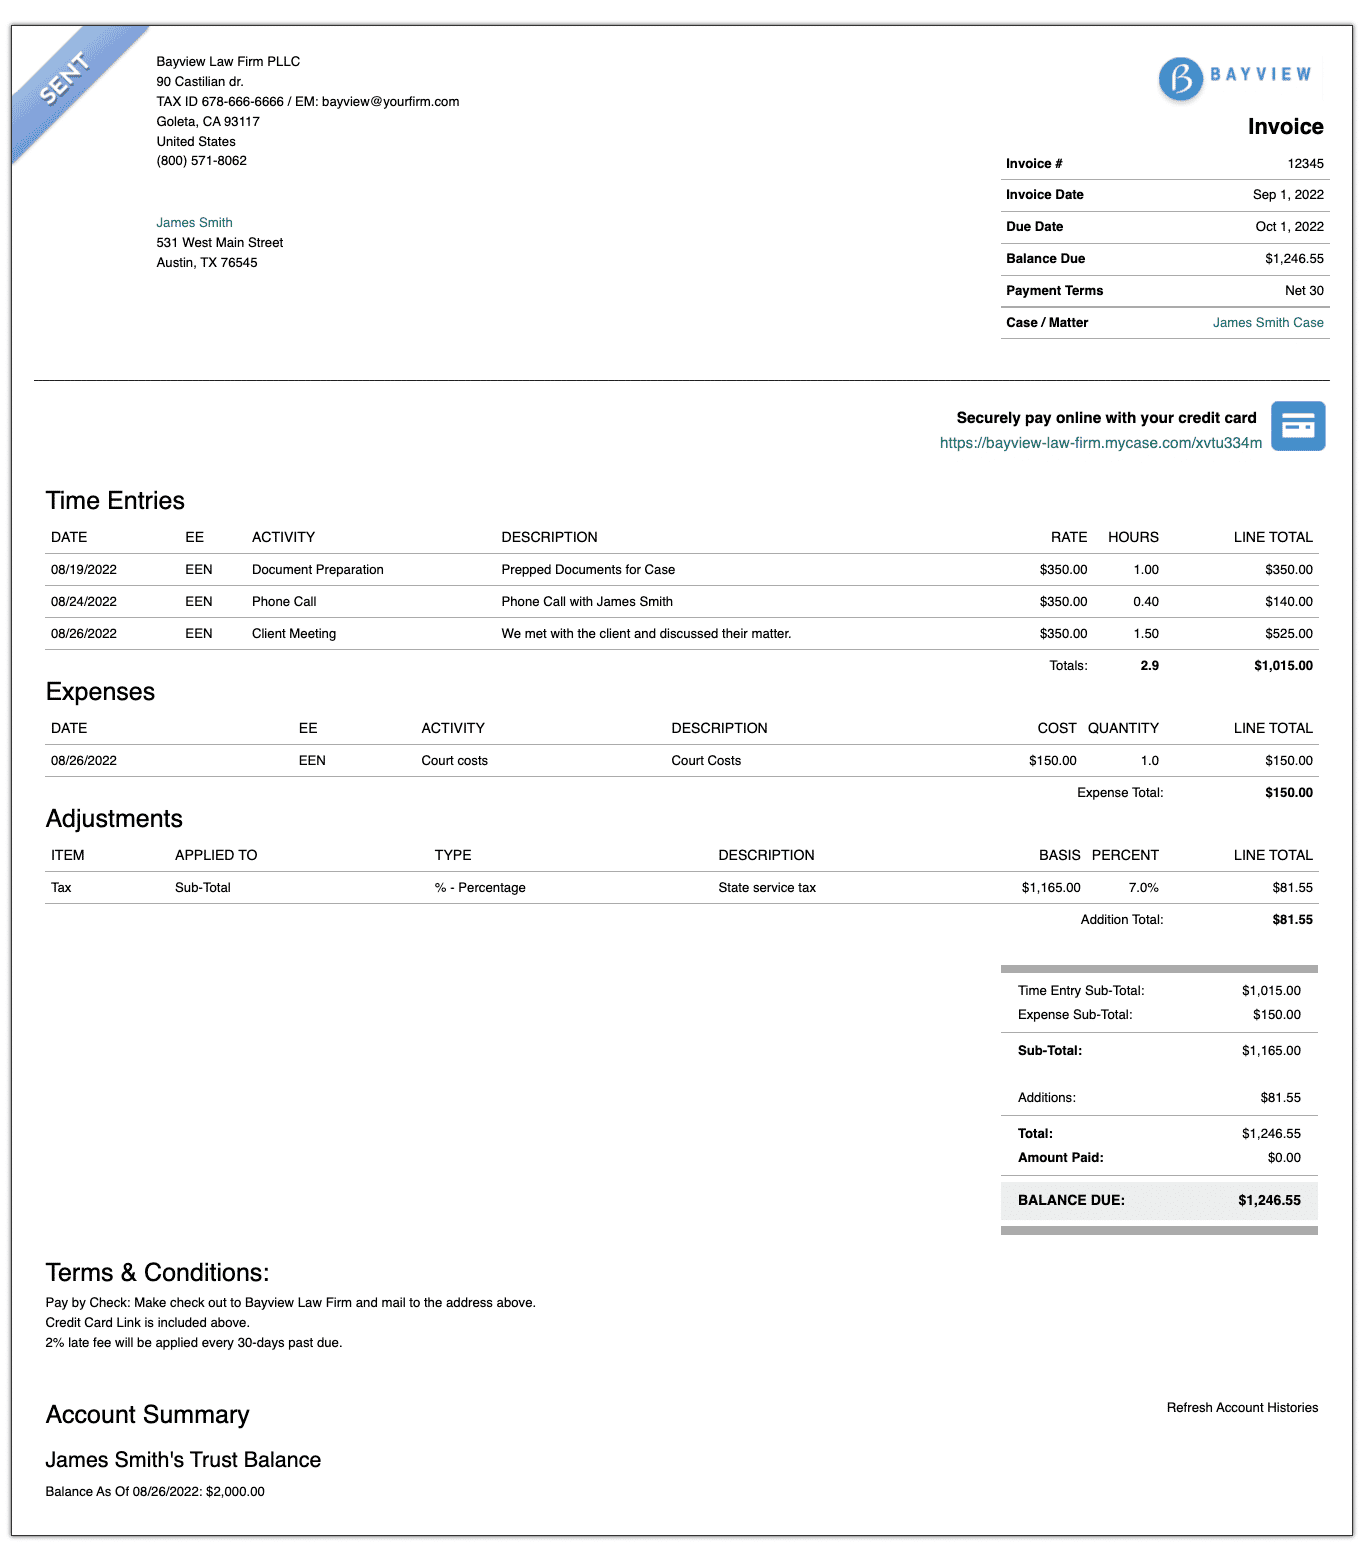Select the Document Preparation time entry

point(317,570)
